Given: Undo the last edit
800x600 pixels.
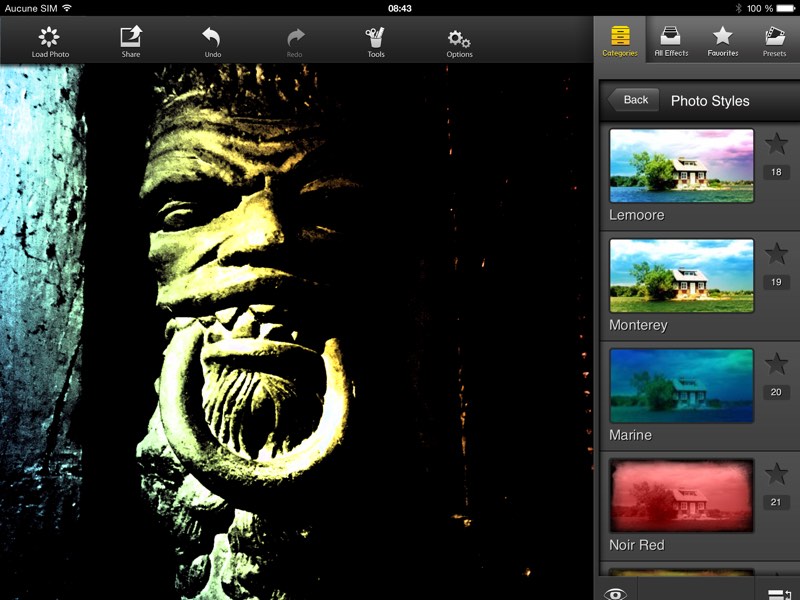Looking at the screenshot, I should 212,42.
